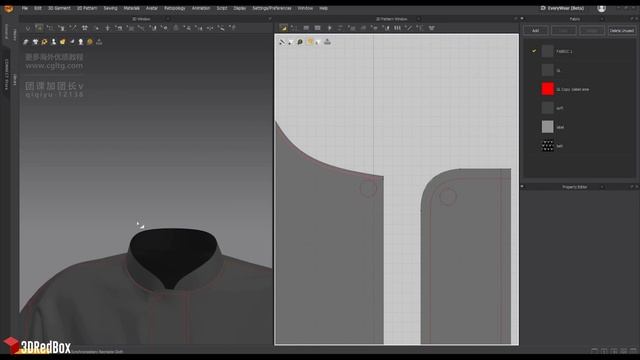640x360 pixels.
Task: Open the 2D Pattern menu
Action: click(x=87, y=8)
